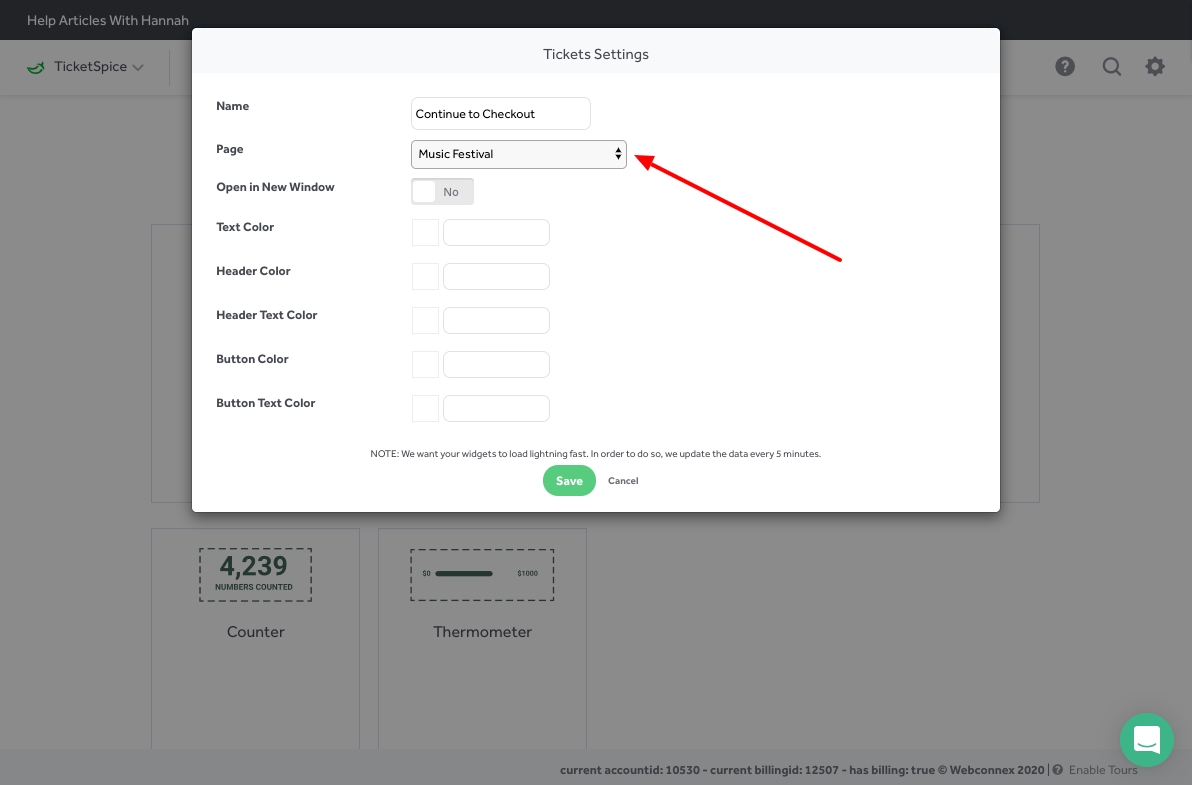
Task: Pick the Header Color swatch
Action: pyautogui.click(x=426, y=277)
